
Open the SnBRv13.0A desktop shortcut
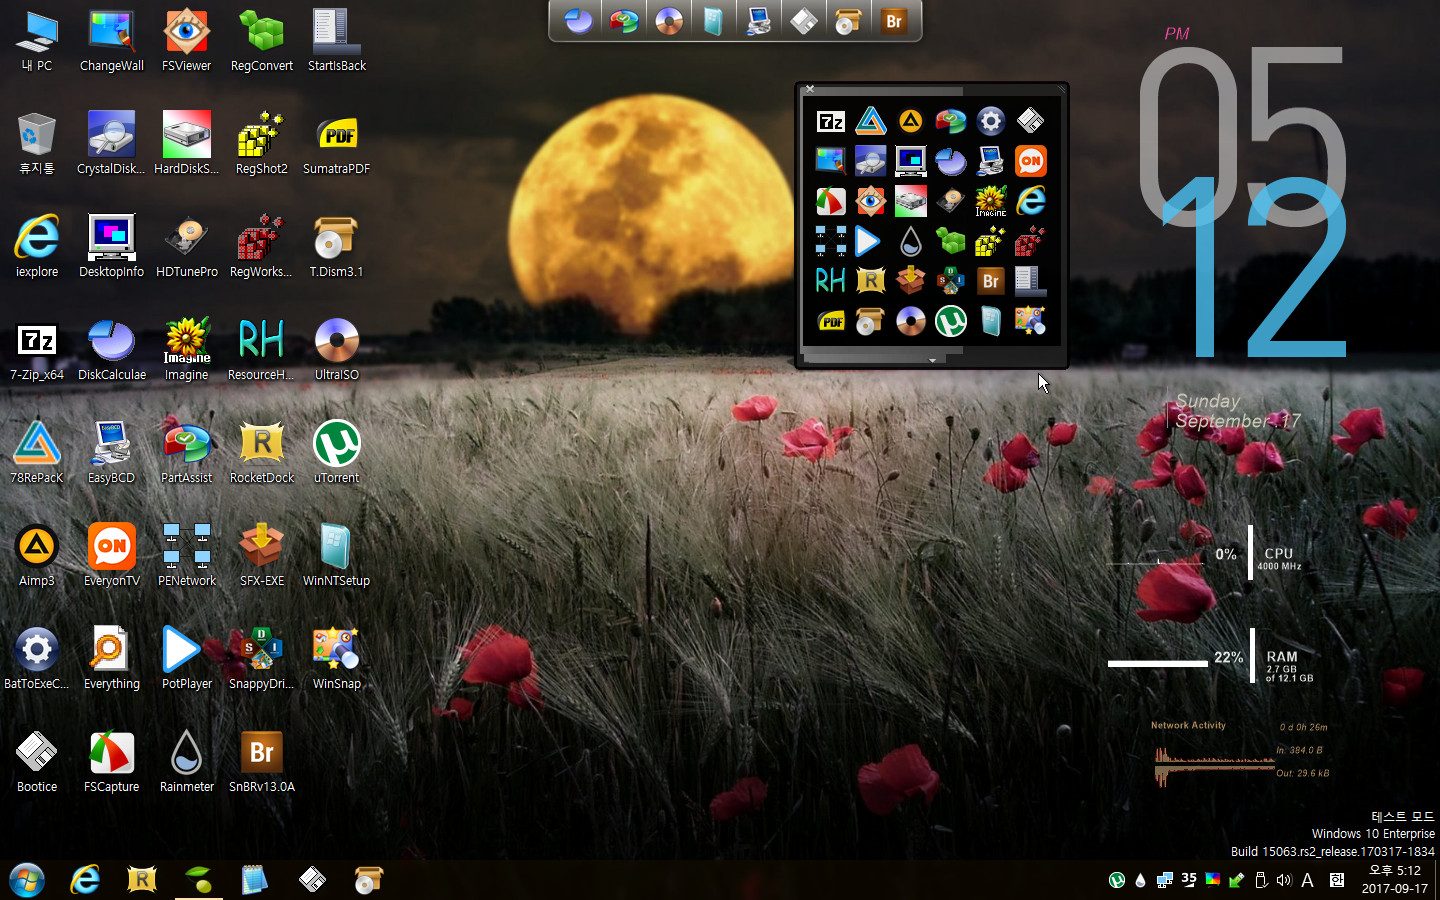262,762
